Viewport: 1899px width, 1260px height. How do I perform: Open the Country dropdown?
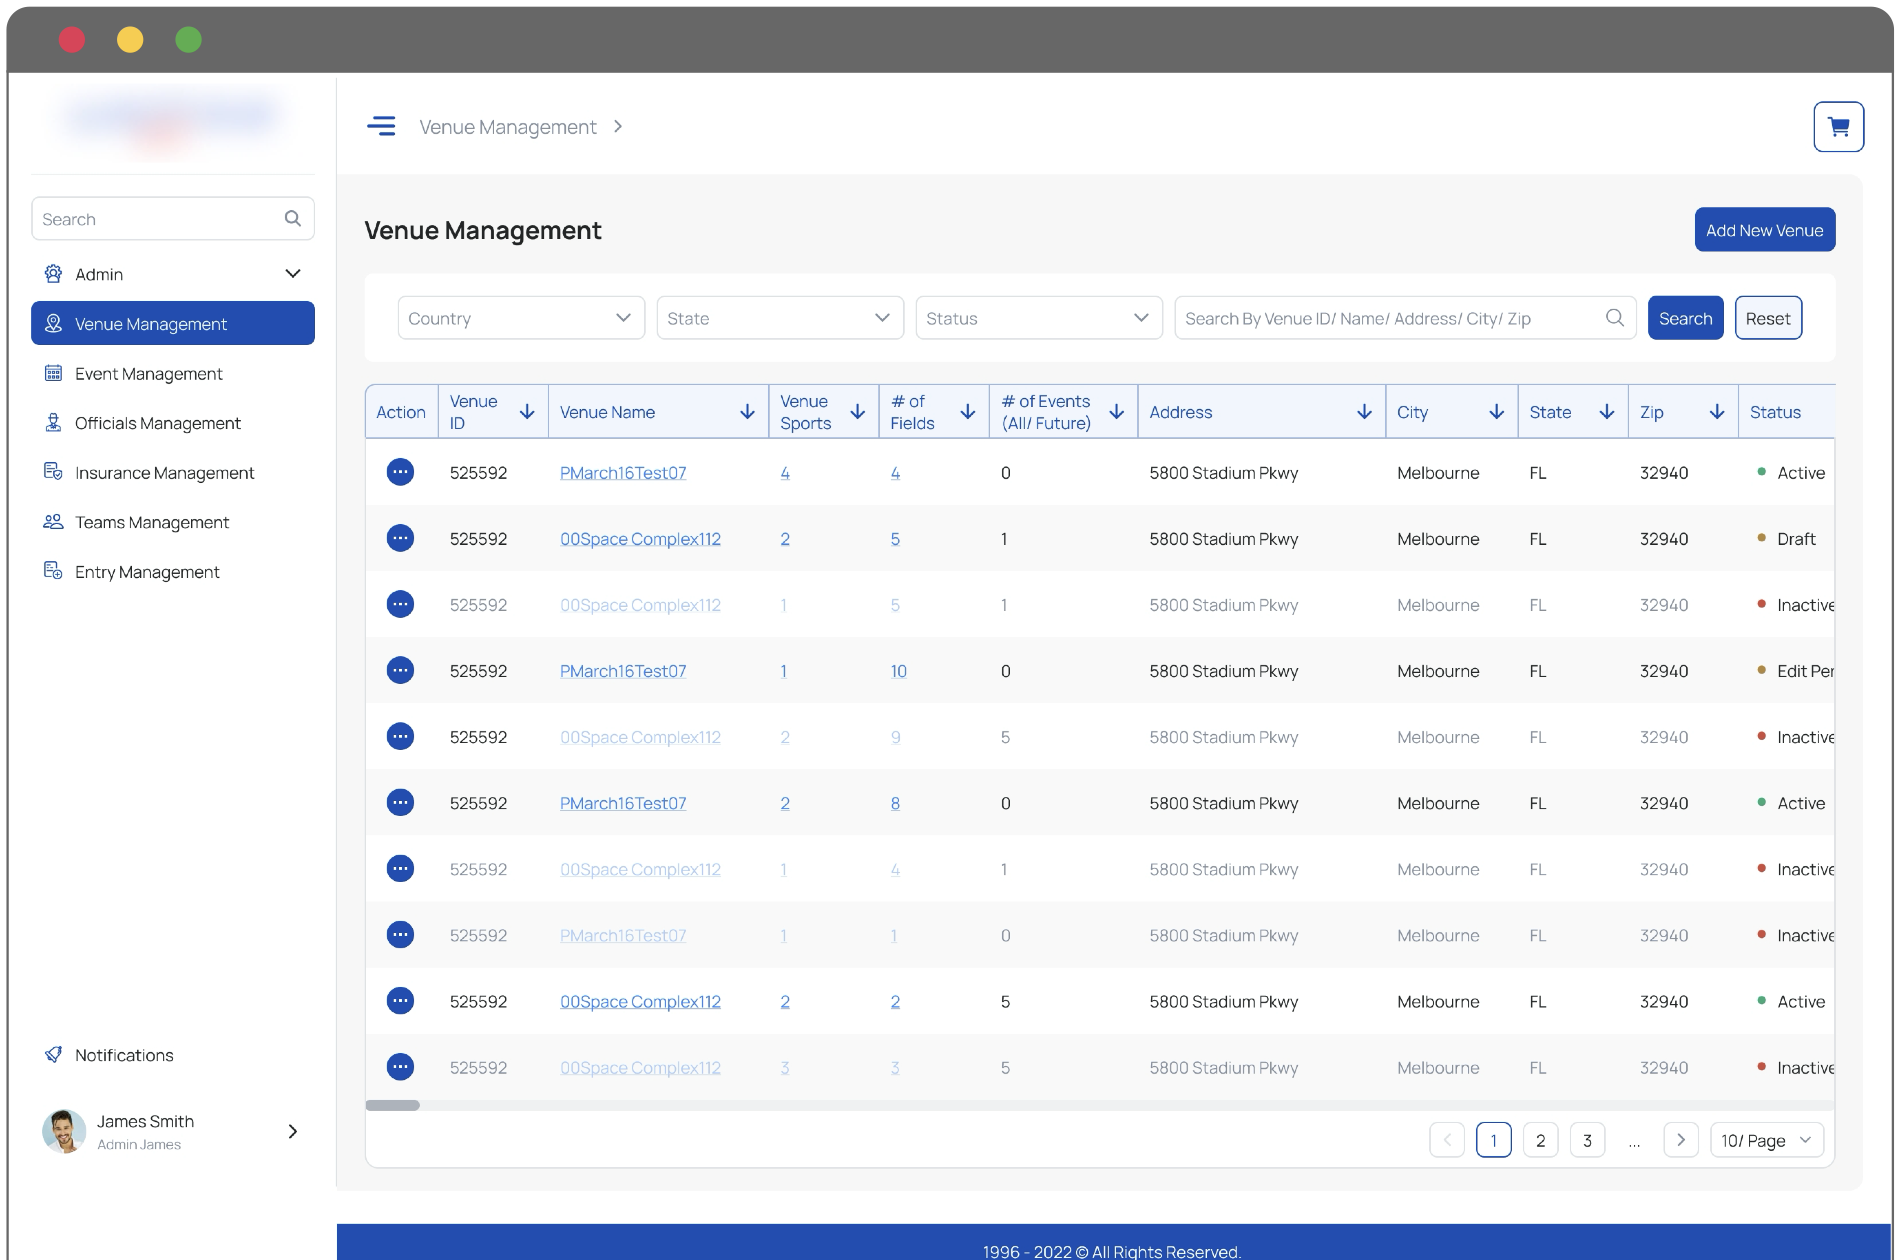521,318
